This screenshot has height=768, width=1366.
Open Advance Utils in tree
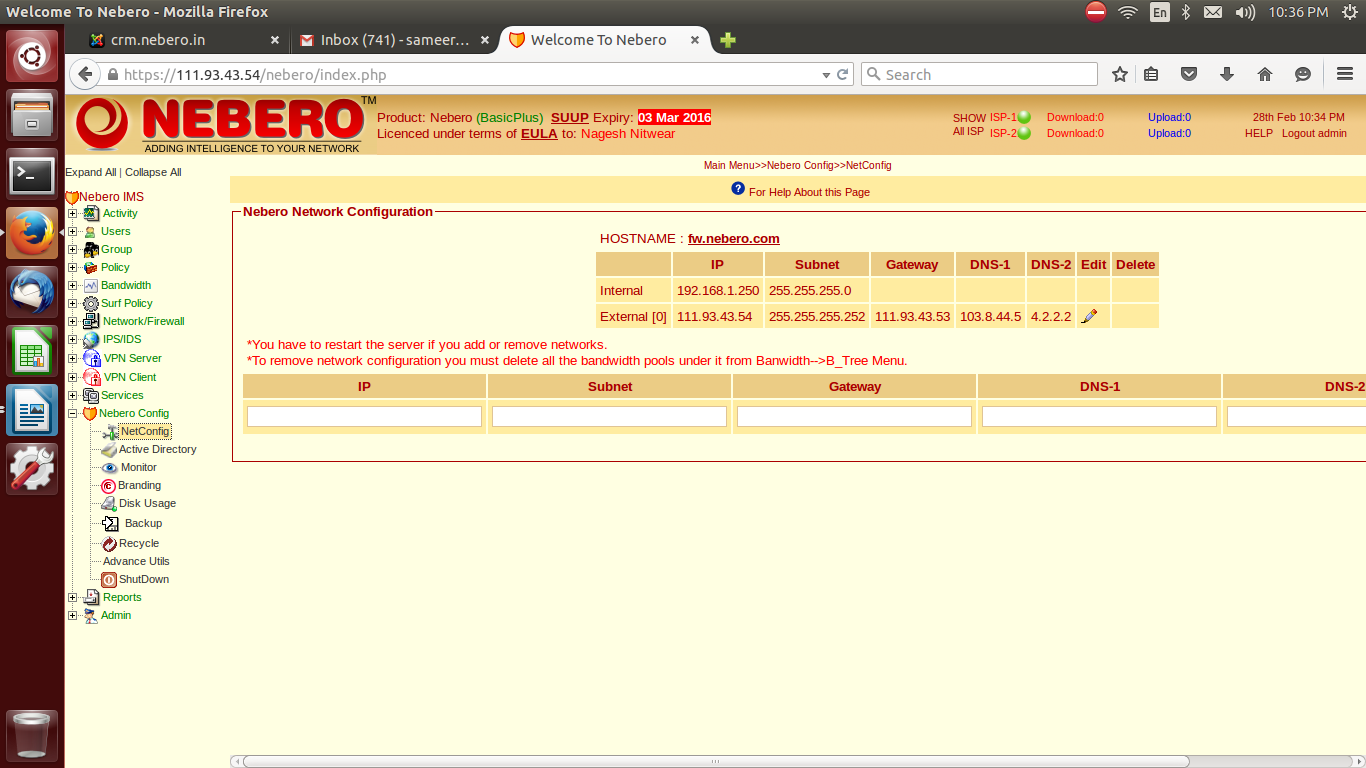pos(136,561)
